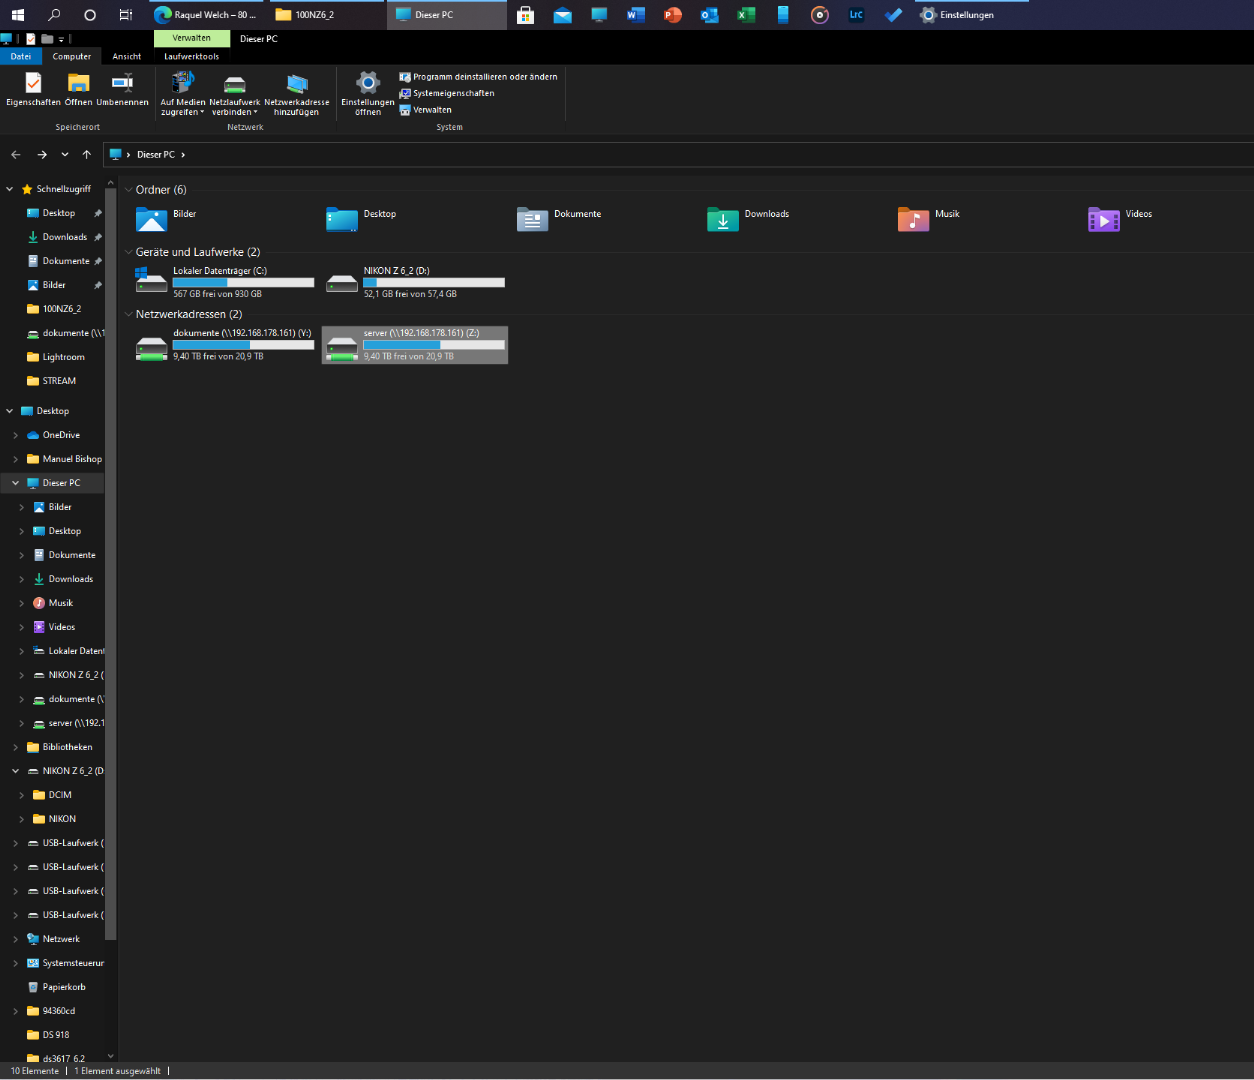Select 100NZ6_2 in Schnellzugriff
This screenshot has width=1254, height=1080.
pyautogui.click(x=54, y=309)
